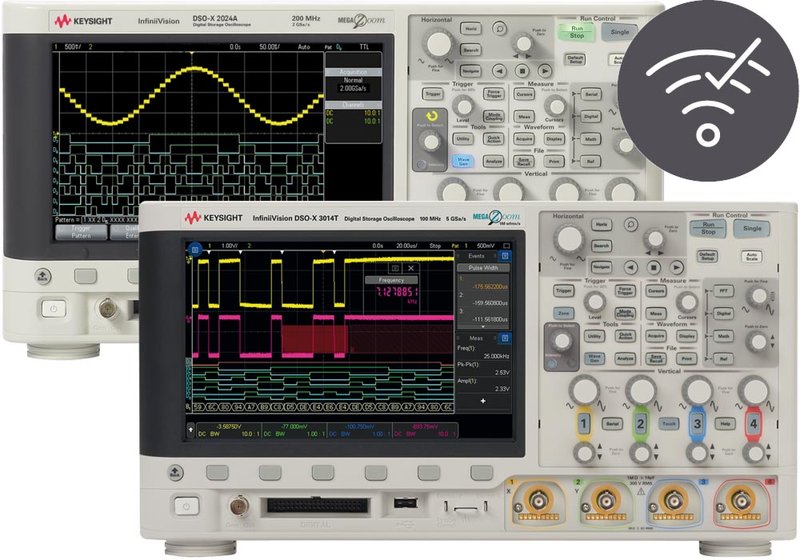Tap the Pk-Pk(1) 2.53V measurement readout
Screen dimensions: 800x560
[x=483, y=368]
